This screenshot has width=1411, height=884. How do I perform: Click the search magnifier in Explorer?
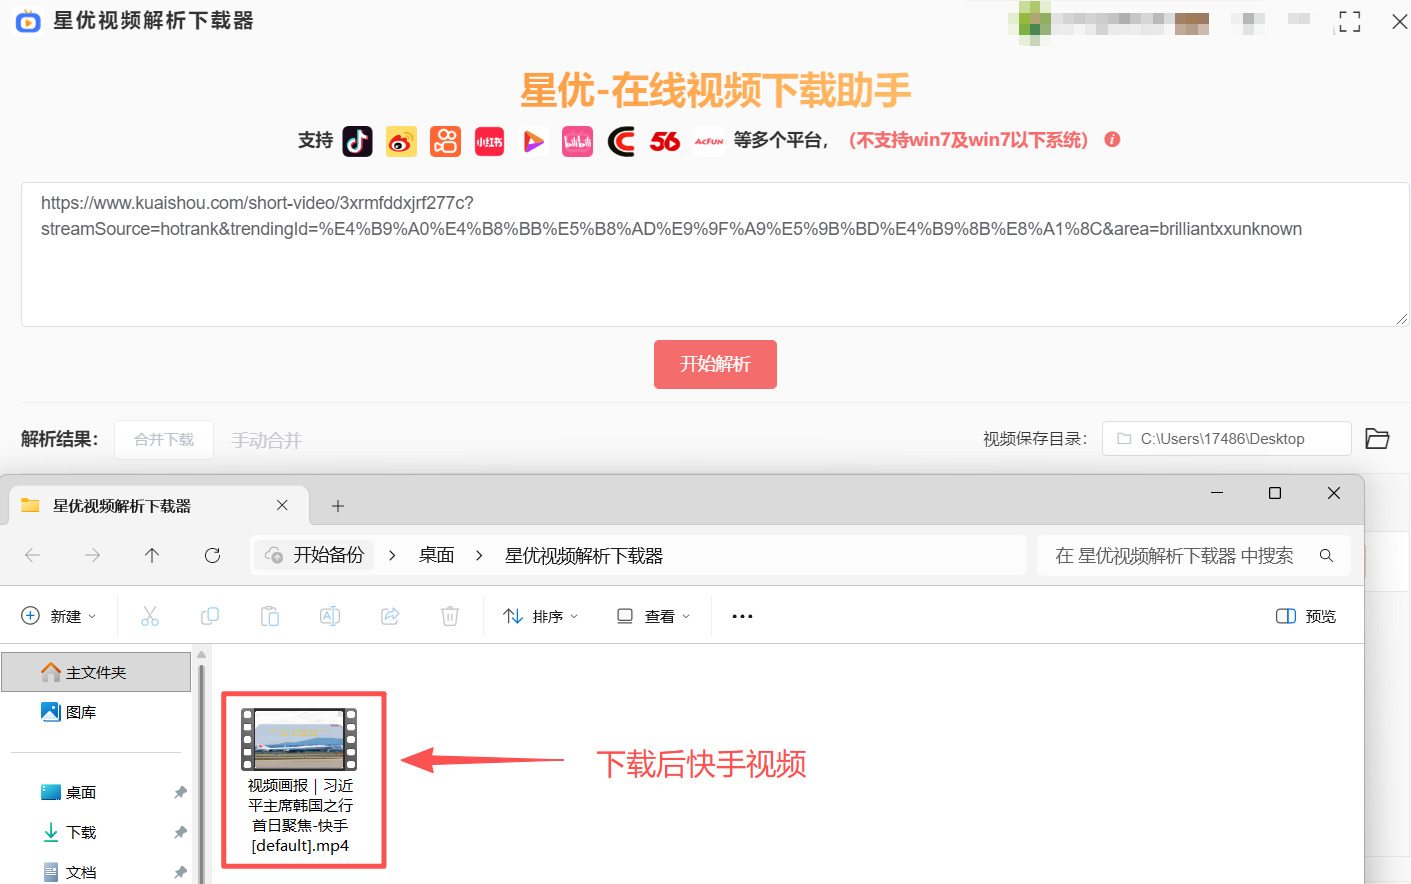(x=1326, y=555)
